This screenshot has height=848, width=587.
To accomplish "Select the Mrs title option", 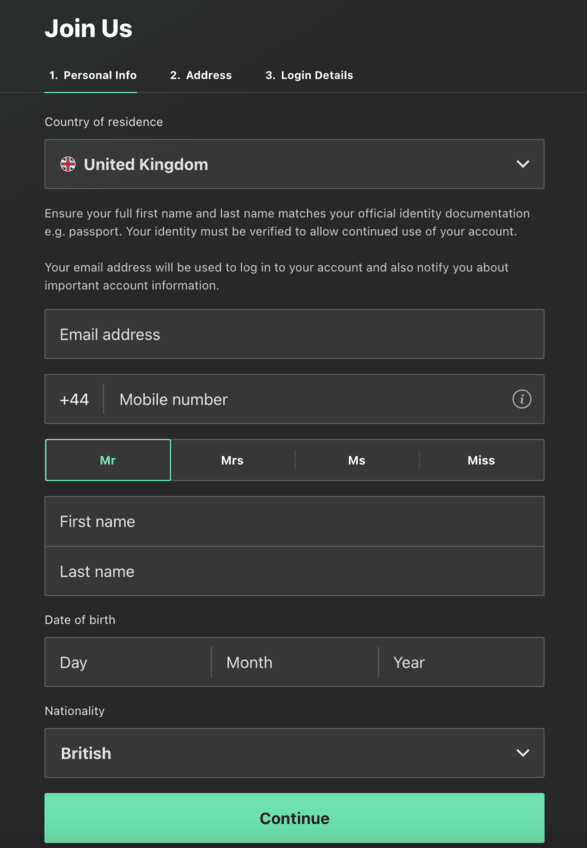I will point(232,460).
